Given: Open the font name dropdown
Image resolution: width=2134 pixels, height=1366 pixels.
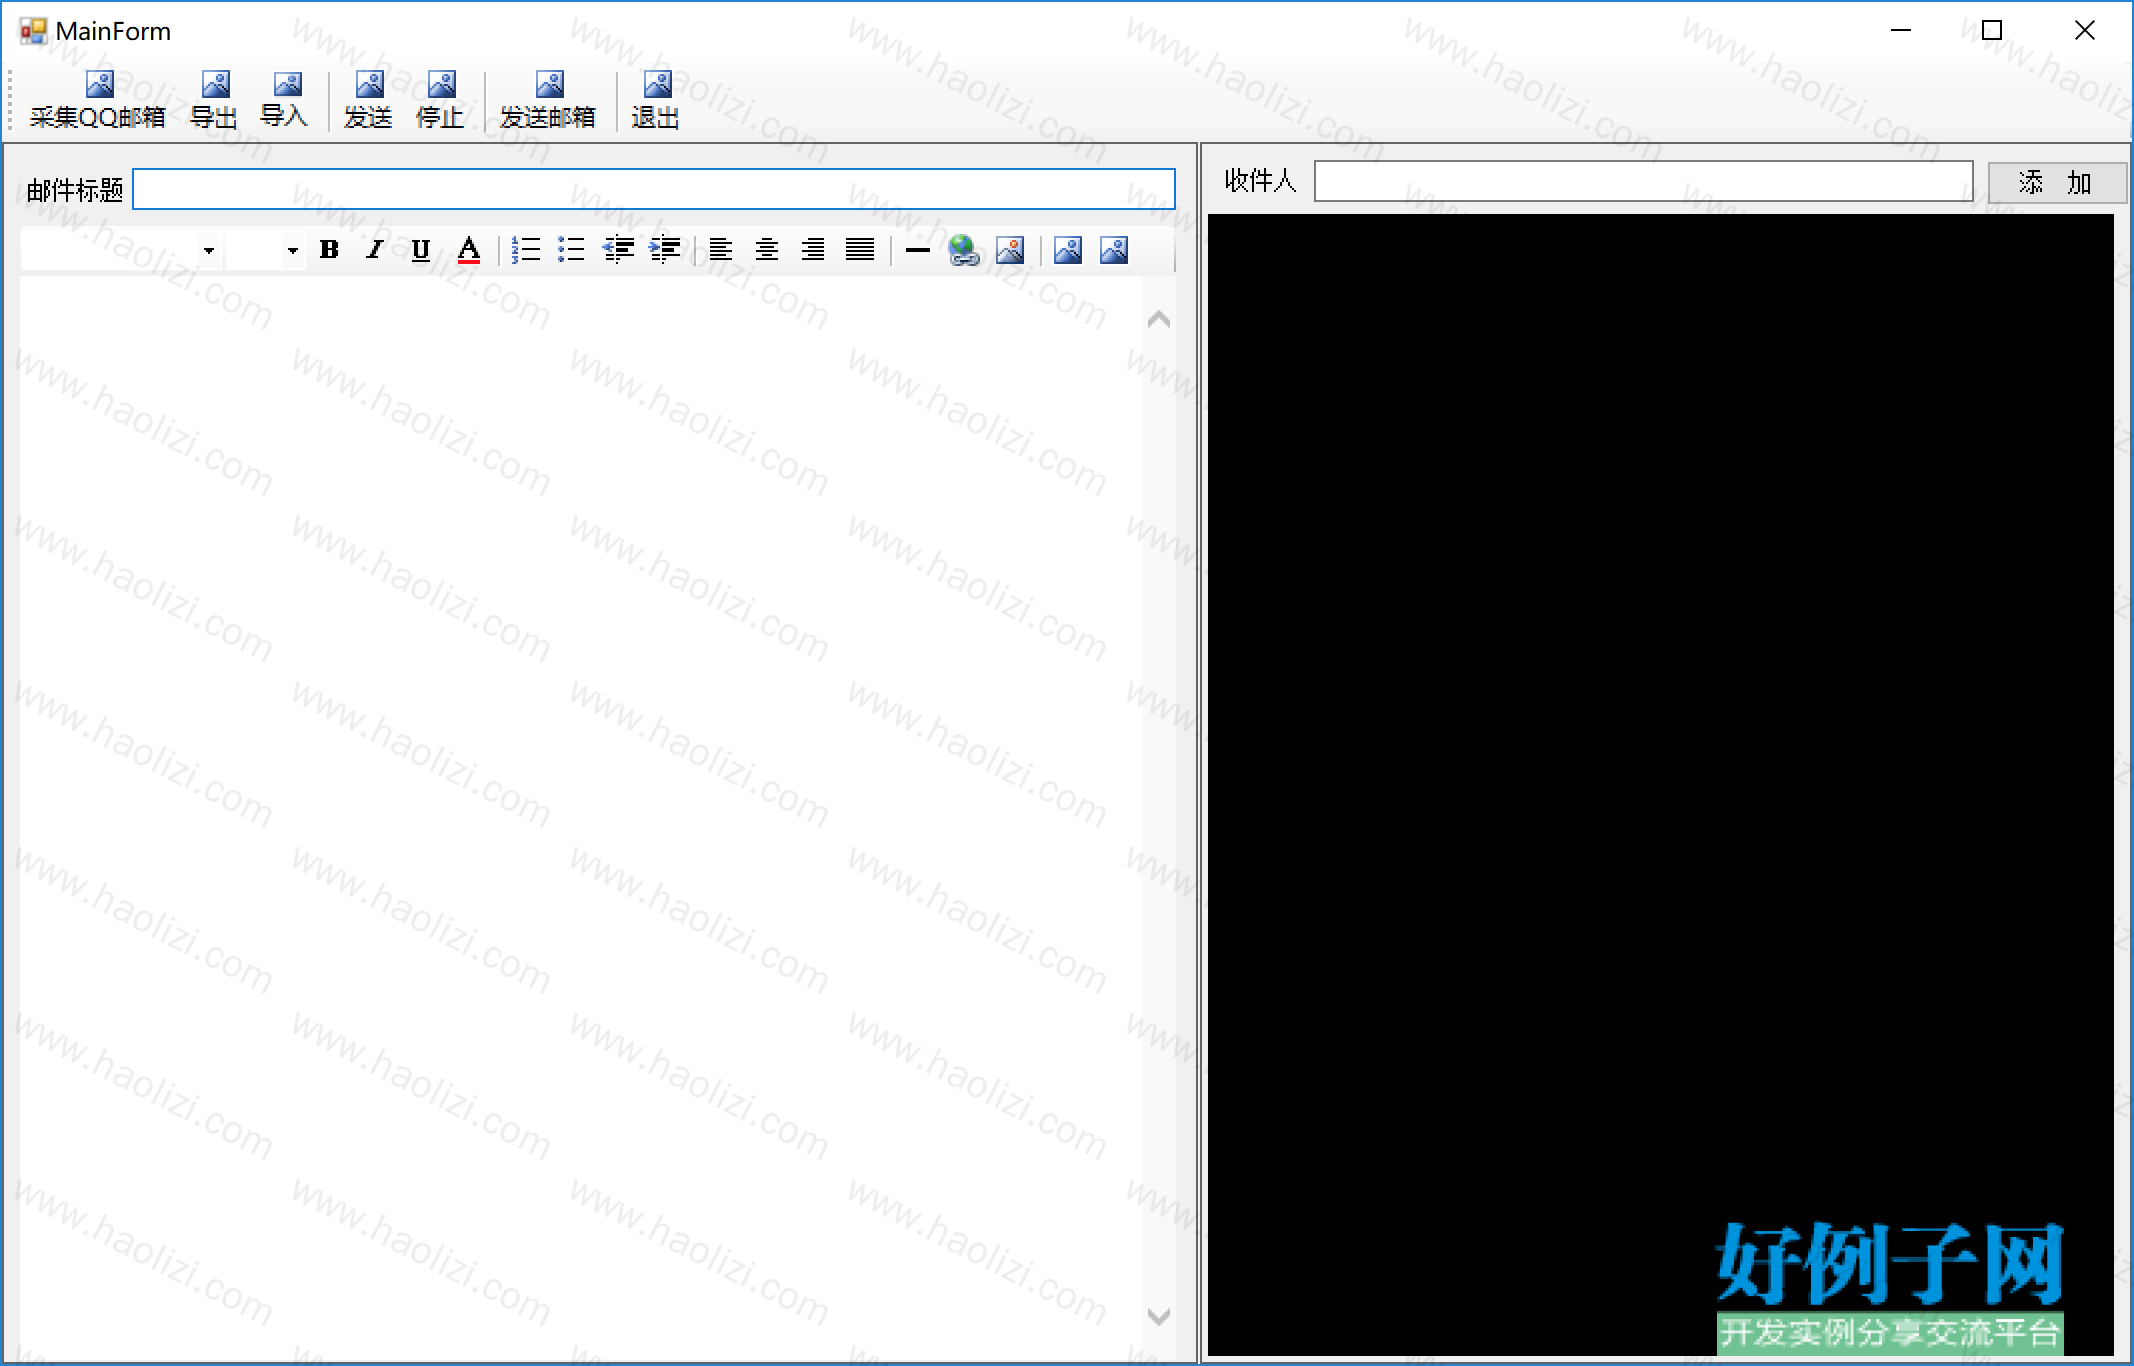Looking at the screenshot, I should (x=208, y=250).
